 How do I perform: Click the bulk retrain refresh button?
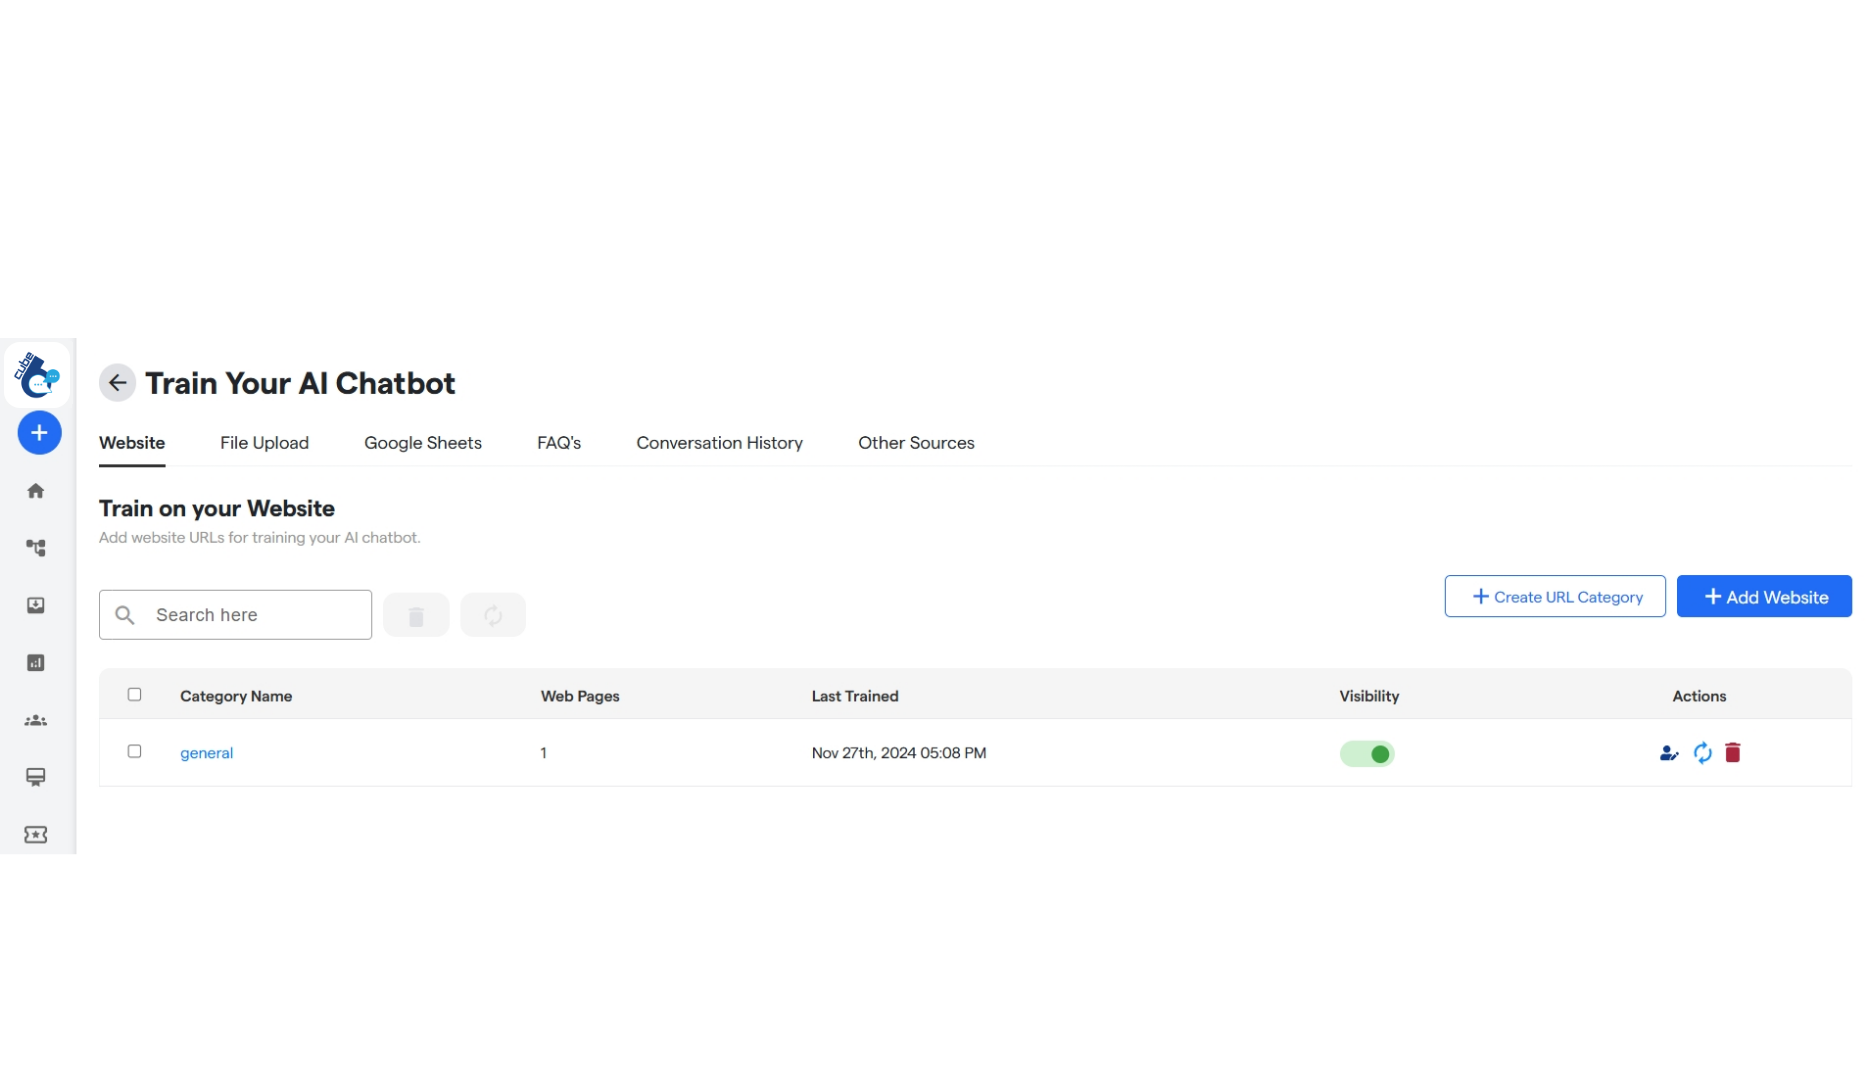(493, 615)
